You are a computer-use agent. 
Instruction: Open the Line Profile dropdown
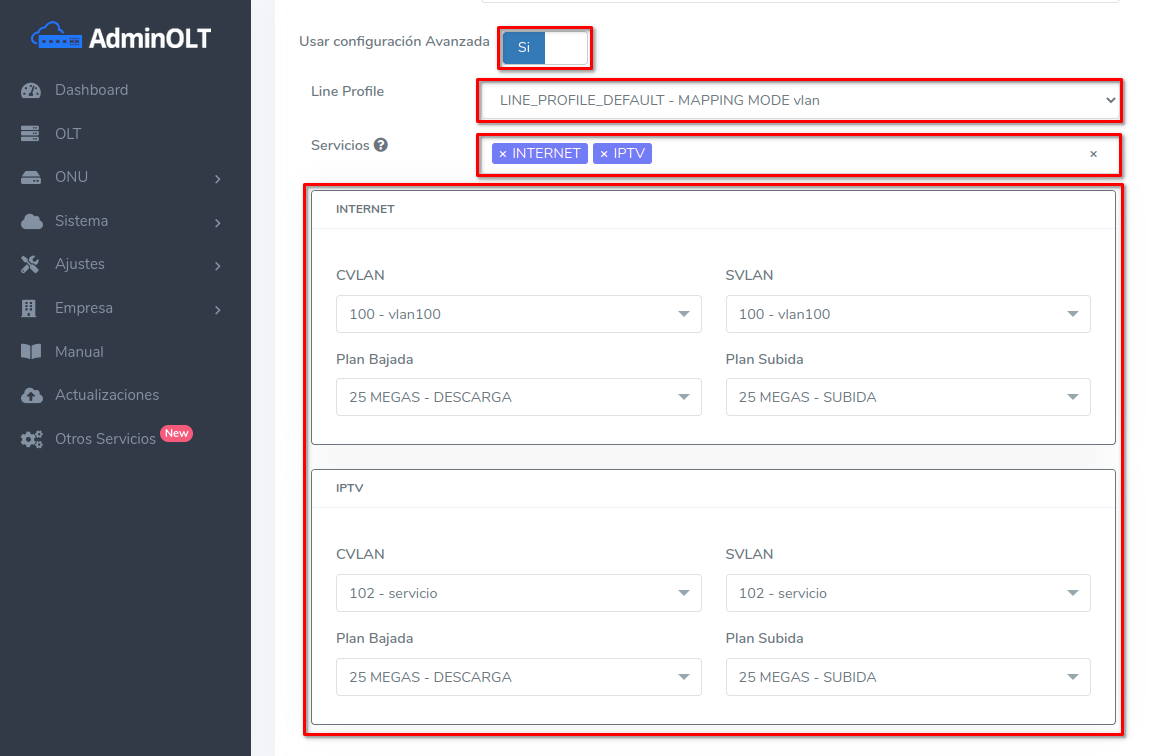click(797, 100)
